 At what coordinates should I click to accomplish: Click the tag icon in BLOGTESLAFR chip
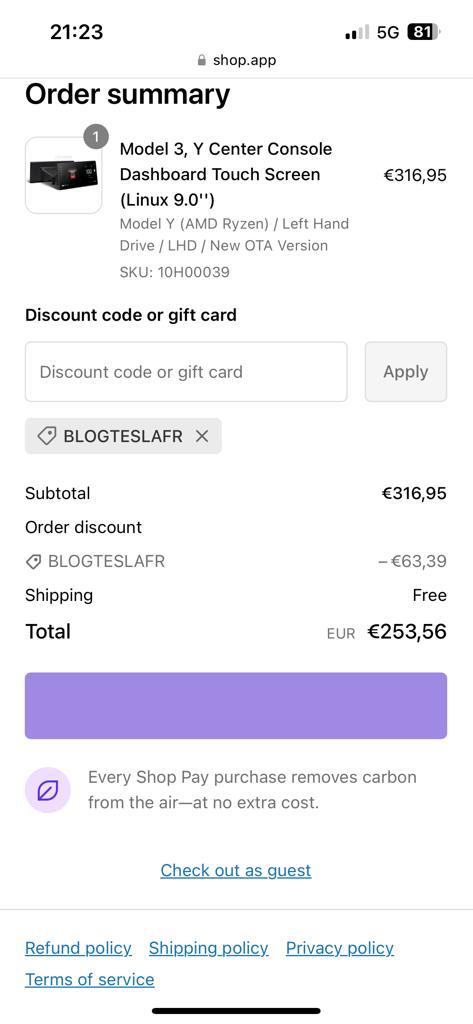46,436
